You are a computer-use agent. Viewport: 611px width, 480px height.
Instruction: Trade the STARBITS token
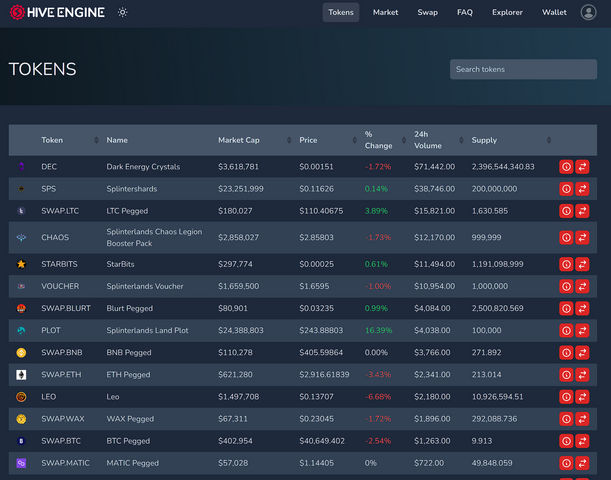(x=582, y=264)
